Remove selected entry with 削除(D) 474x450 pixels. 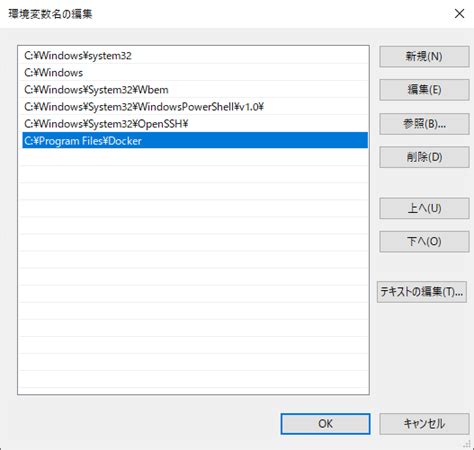(x=424, y=157)
